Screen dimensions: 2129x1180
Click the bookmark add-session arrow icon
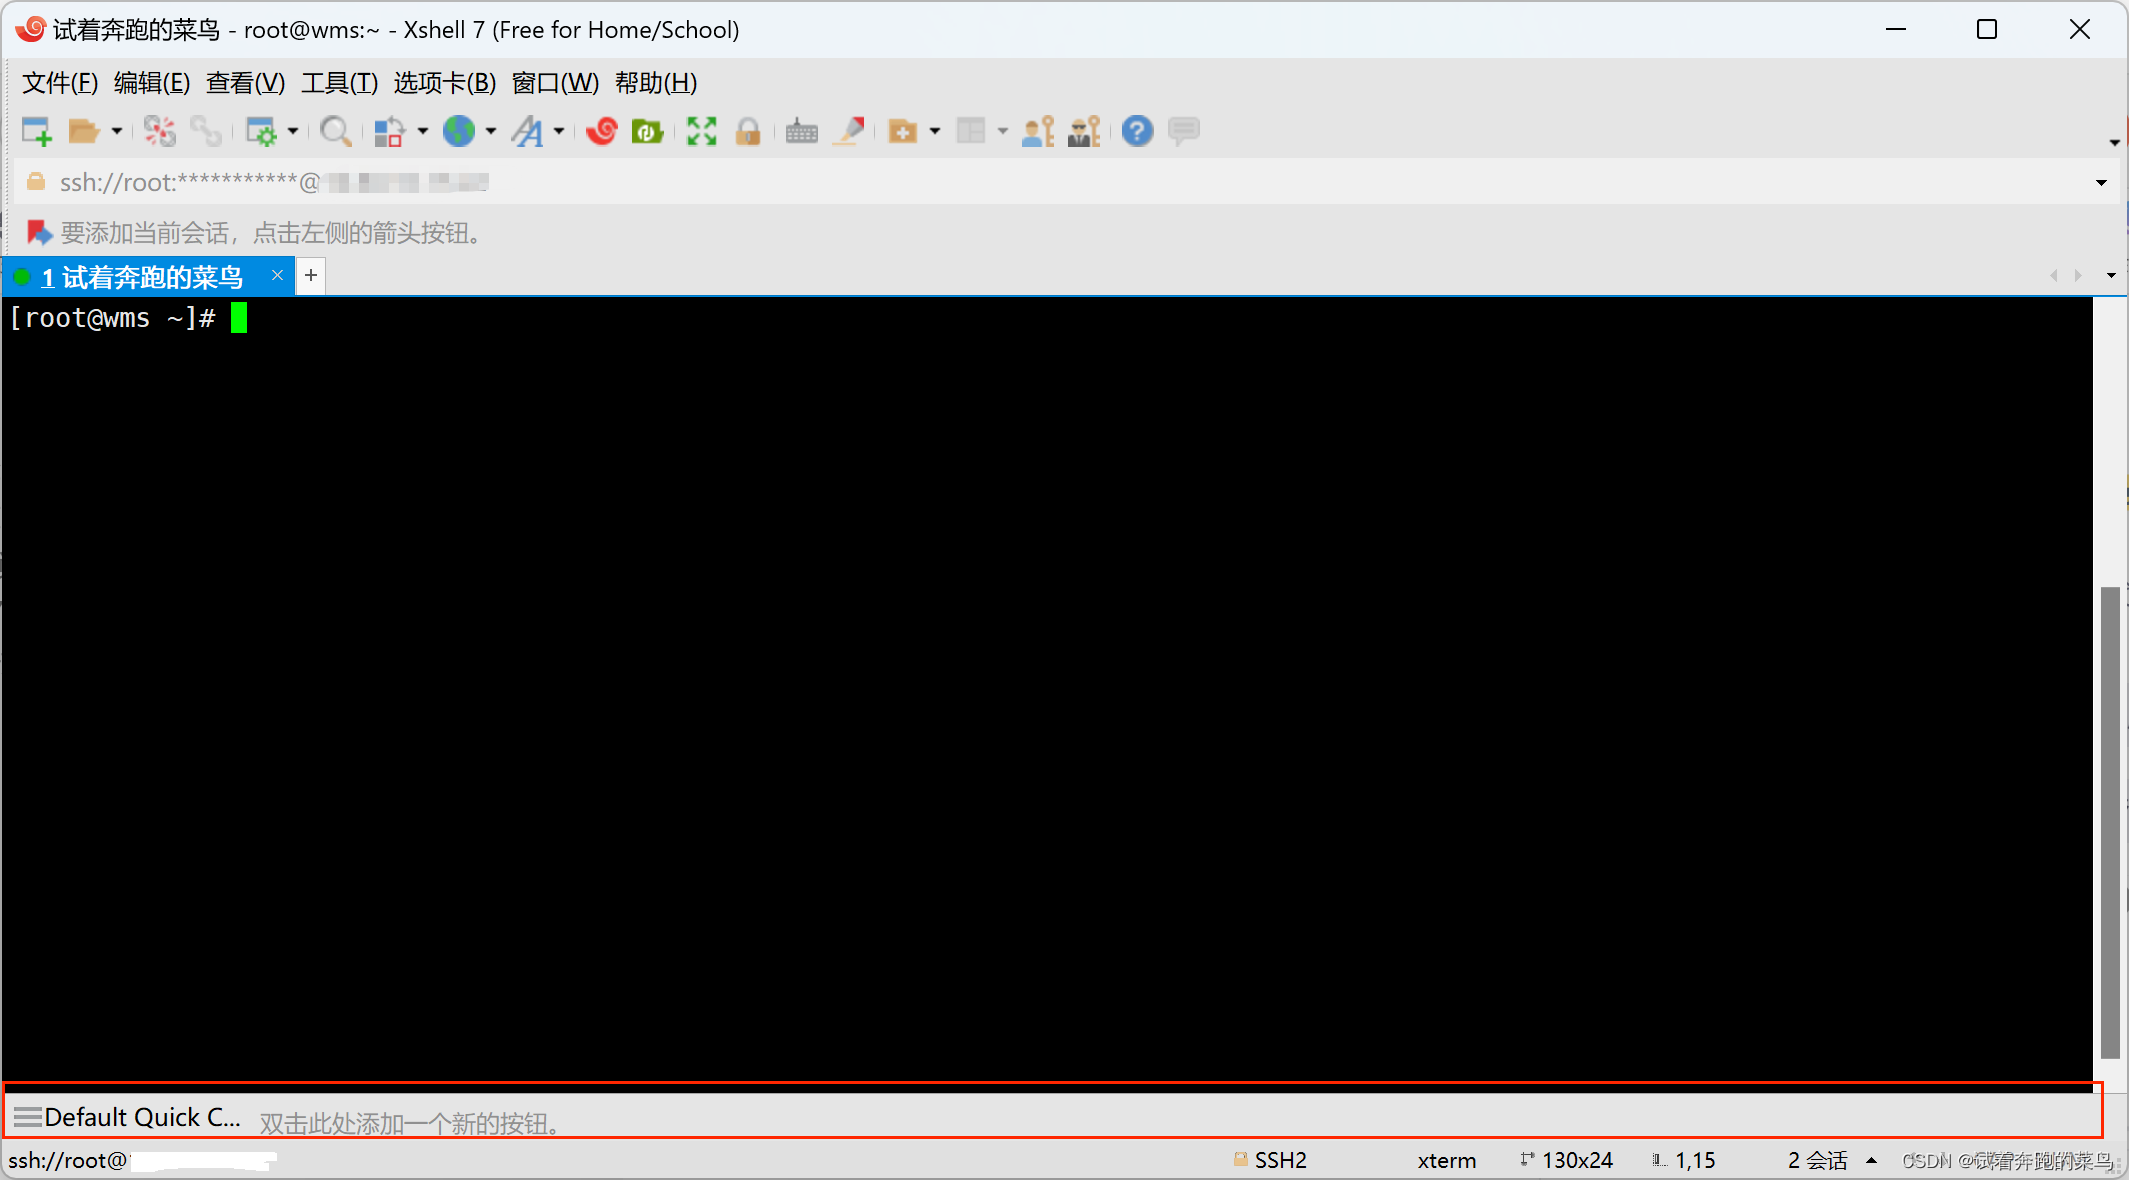(x=38, y=233)
